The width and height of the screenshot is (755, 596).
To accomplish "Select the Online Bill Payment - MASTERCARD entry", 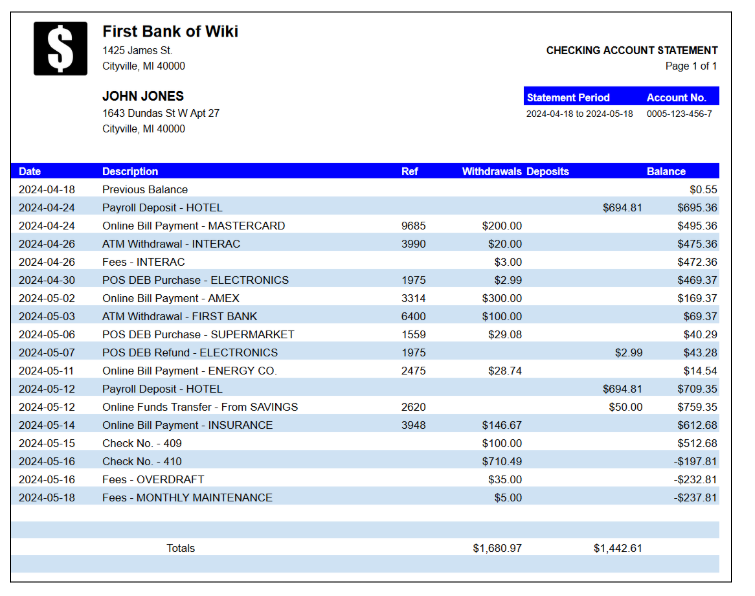I will click(193, 226).
